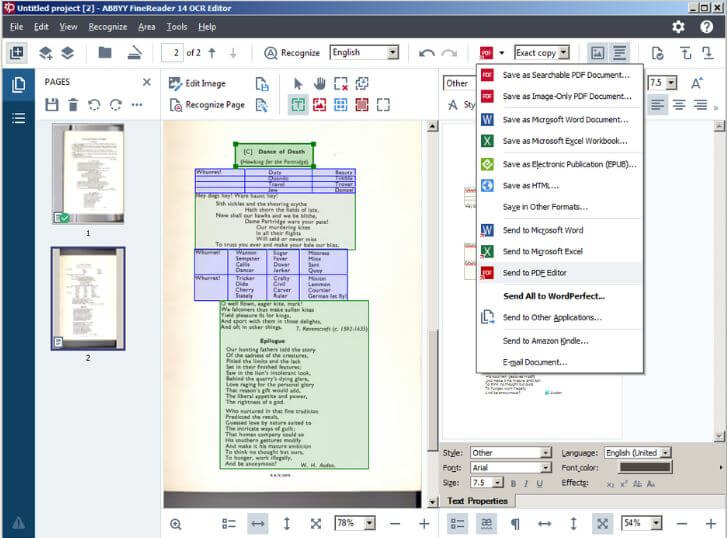Screen dimensions: 727x538
Task: Click the warning triangle icon
Action: pyautogui.click(x=19, y=523)
